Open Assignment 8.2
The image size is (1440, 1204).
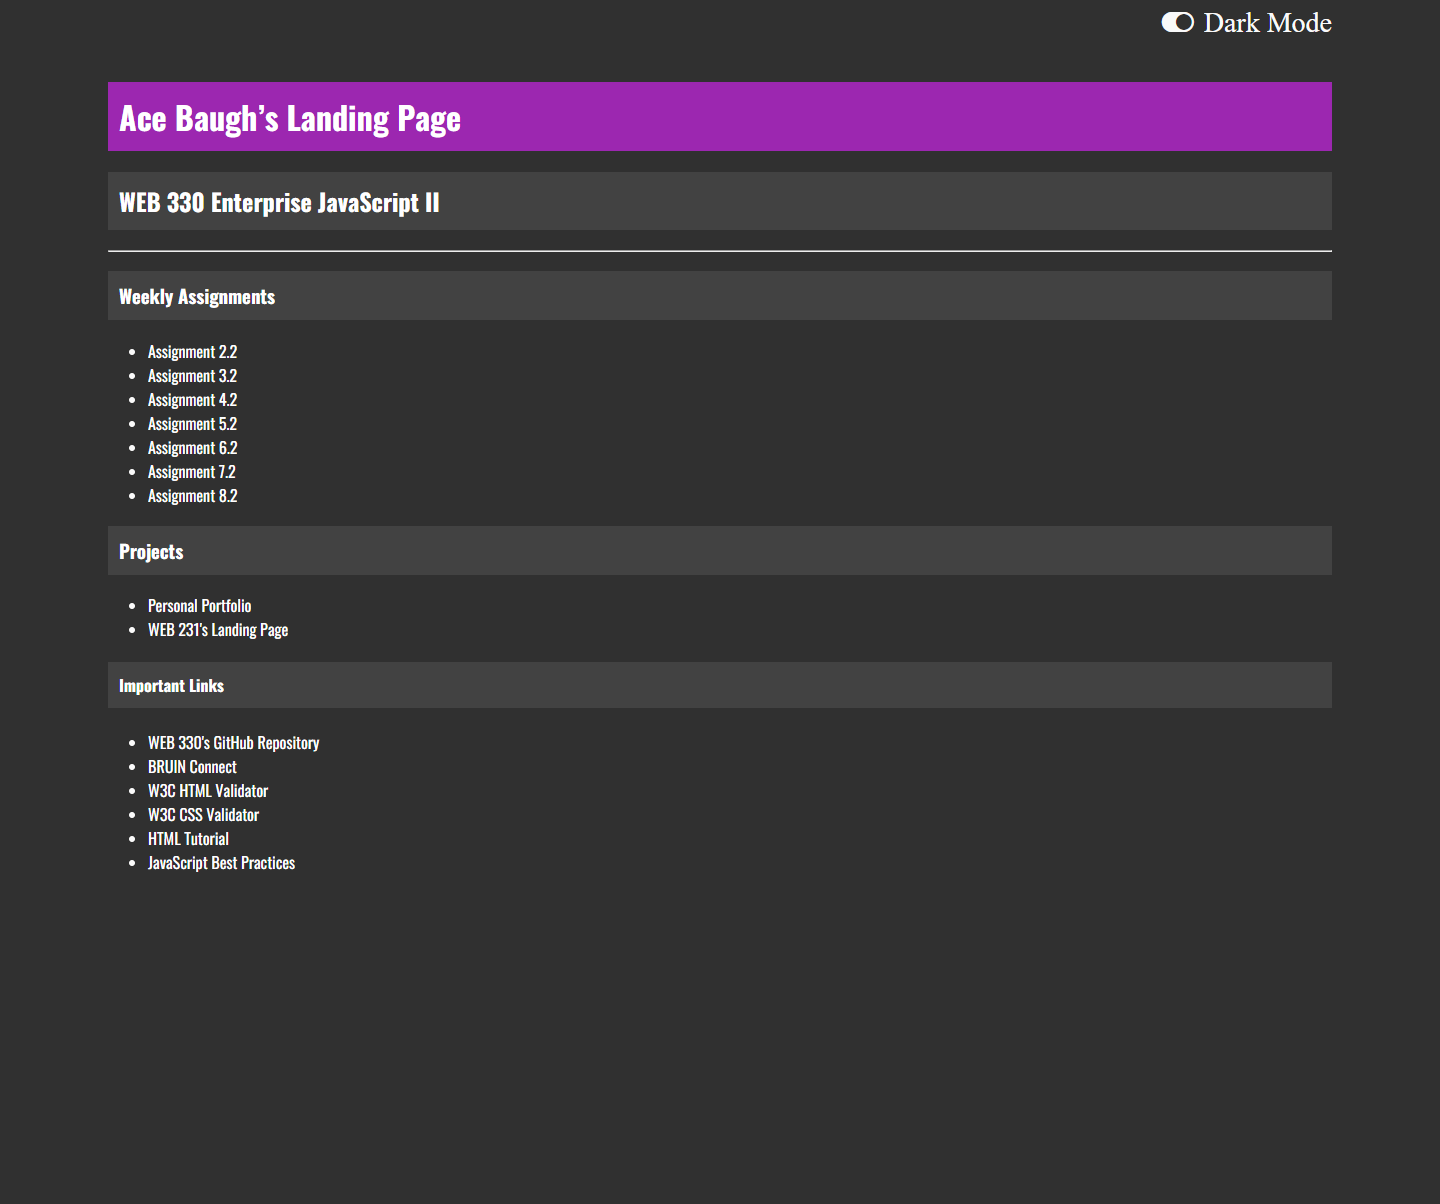(x=192, y=496)
